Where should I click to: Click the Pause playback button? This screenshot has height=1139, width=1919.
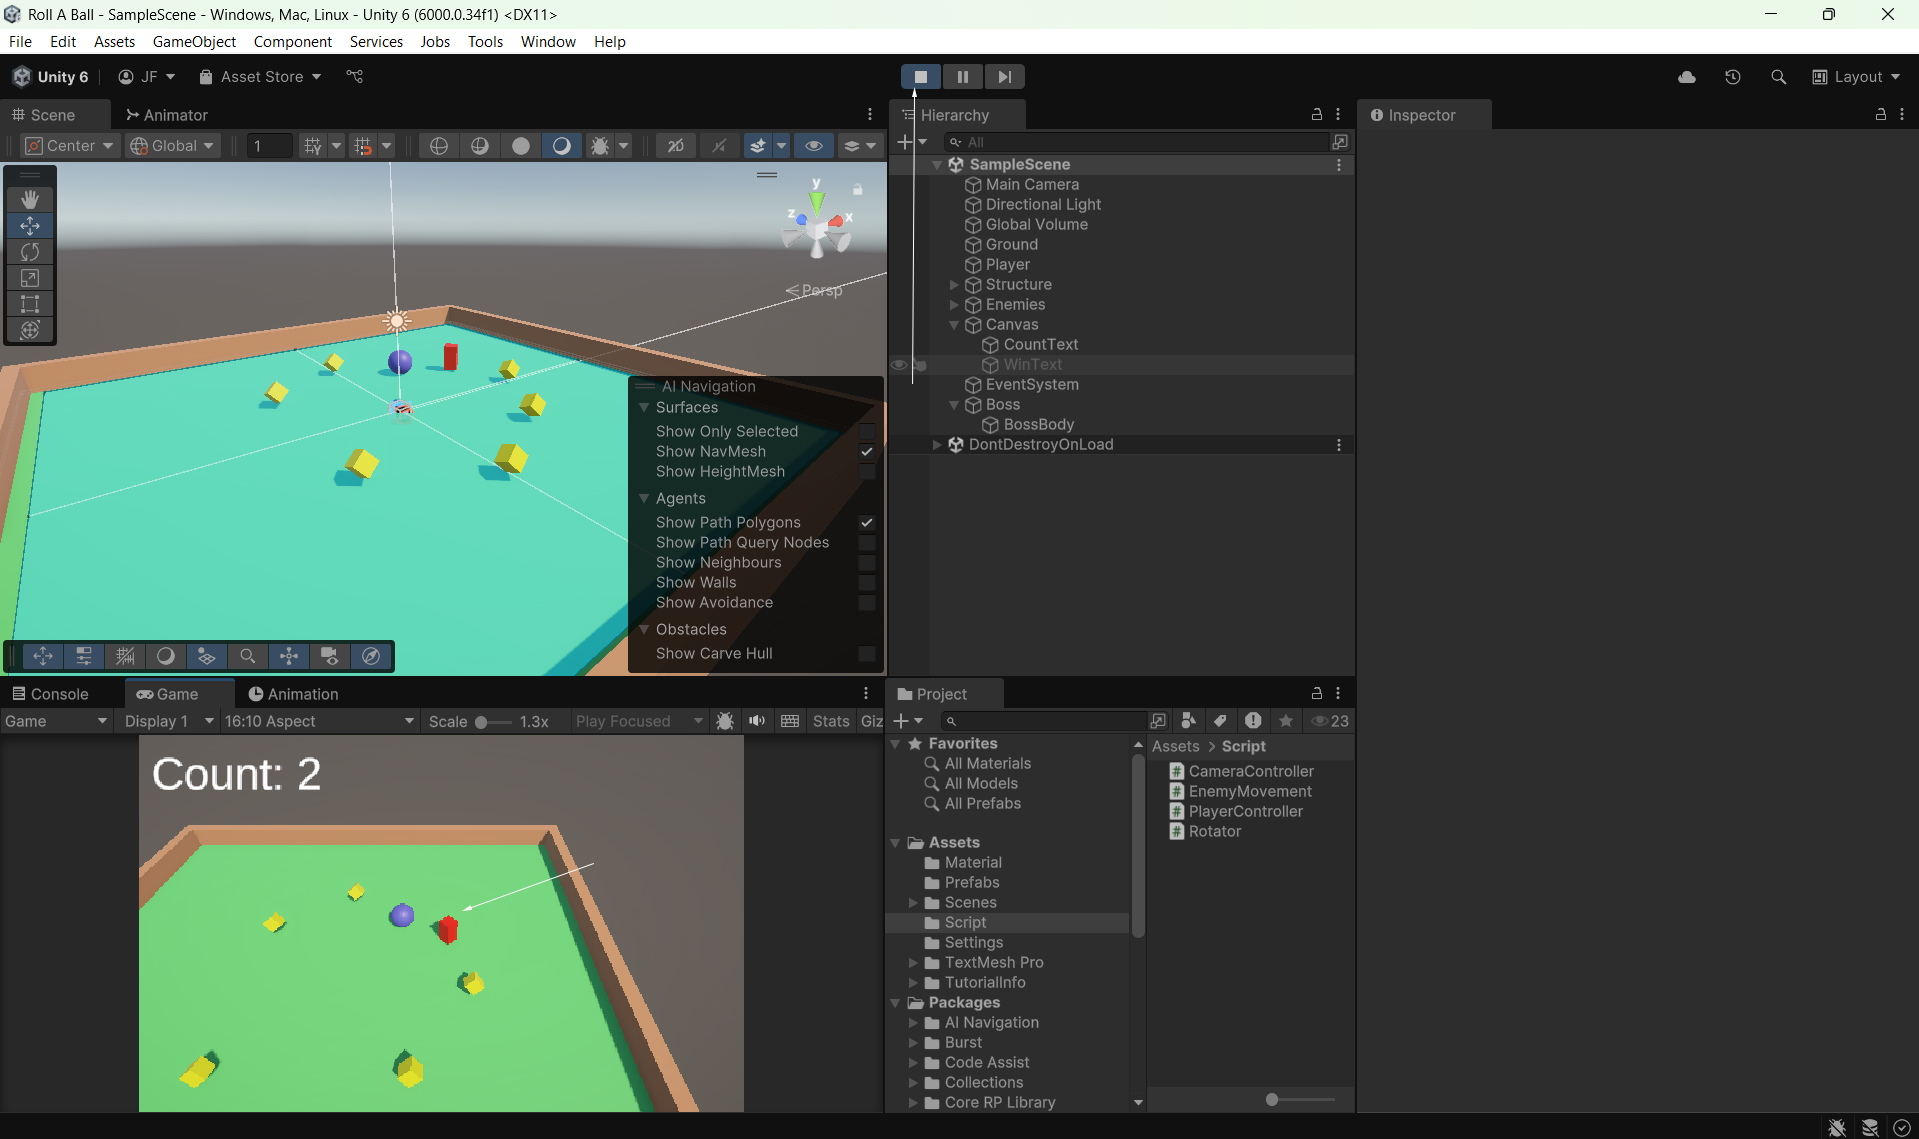(962, 77)
